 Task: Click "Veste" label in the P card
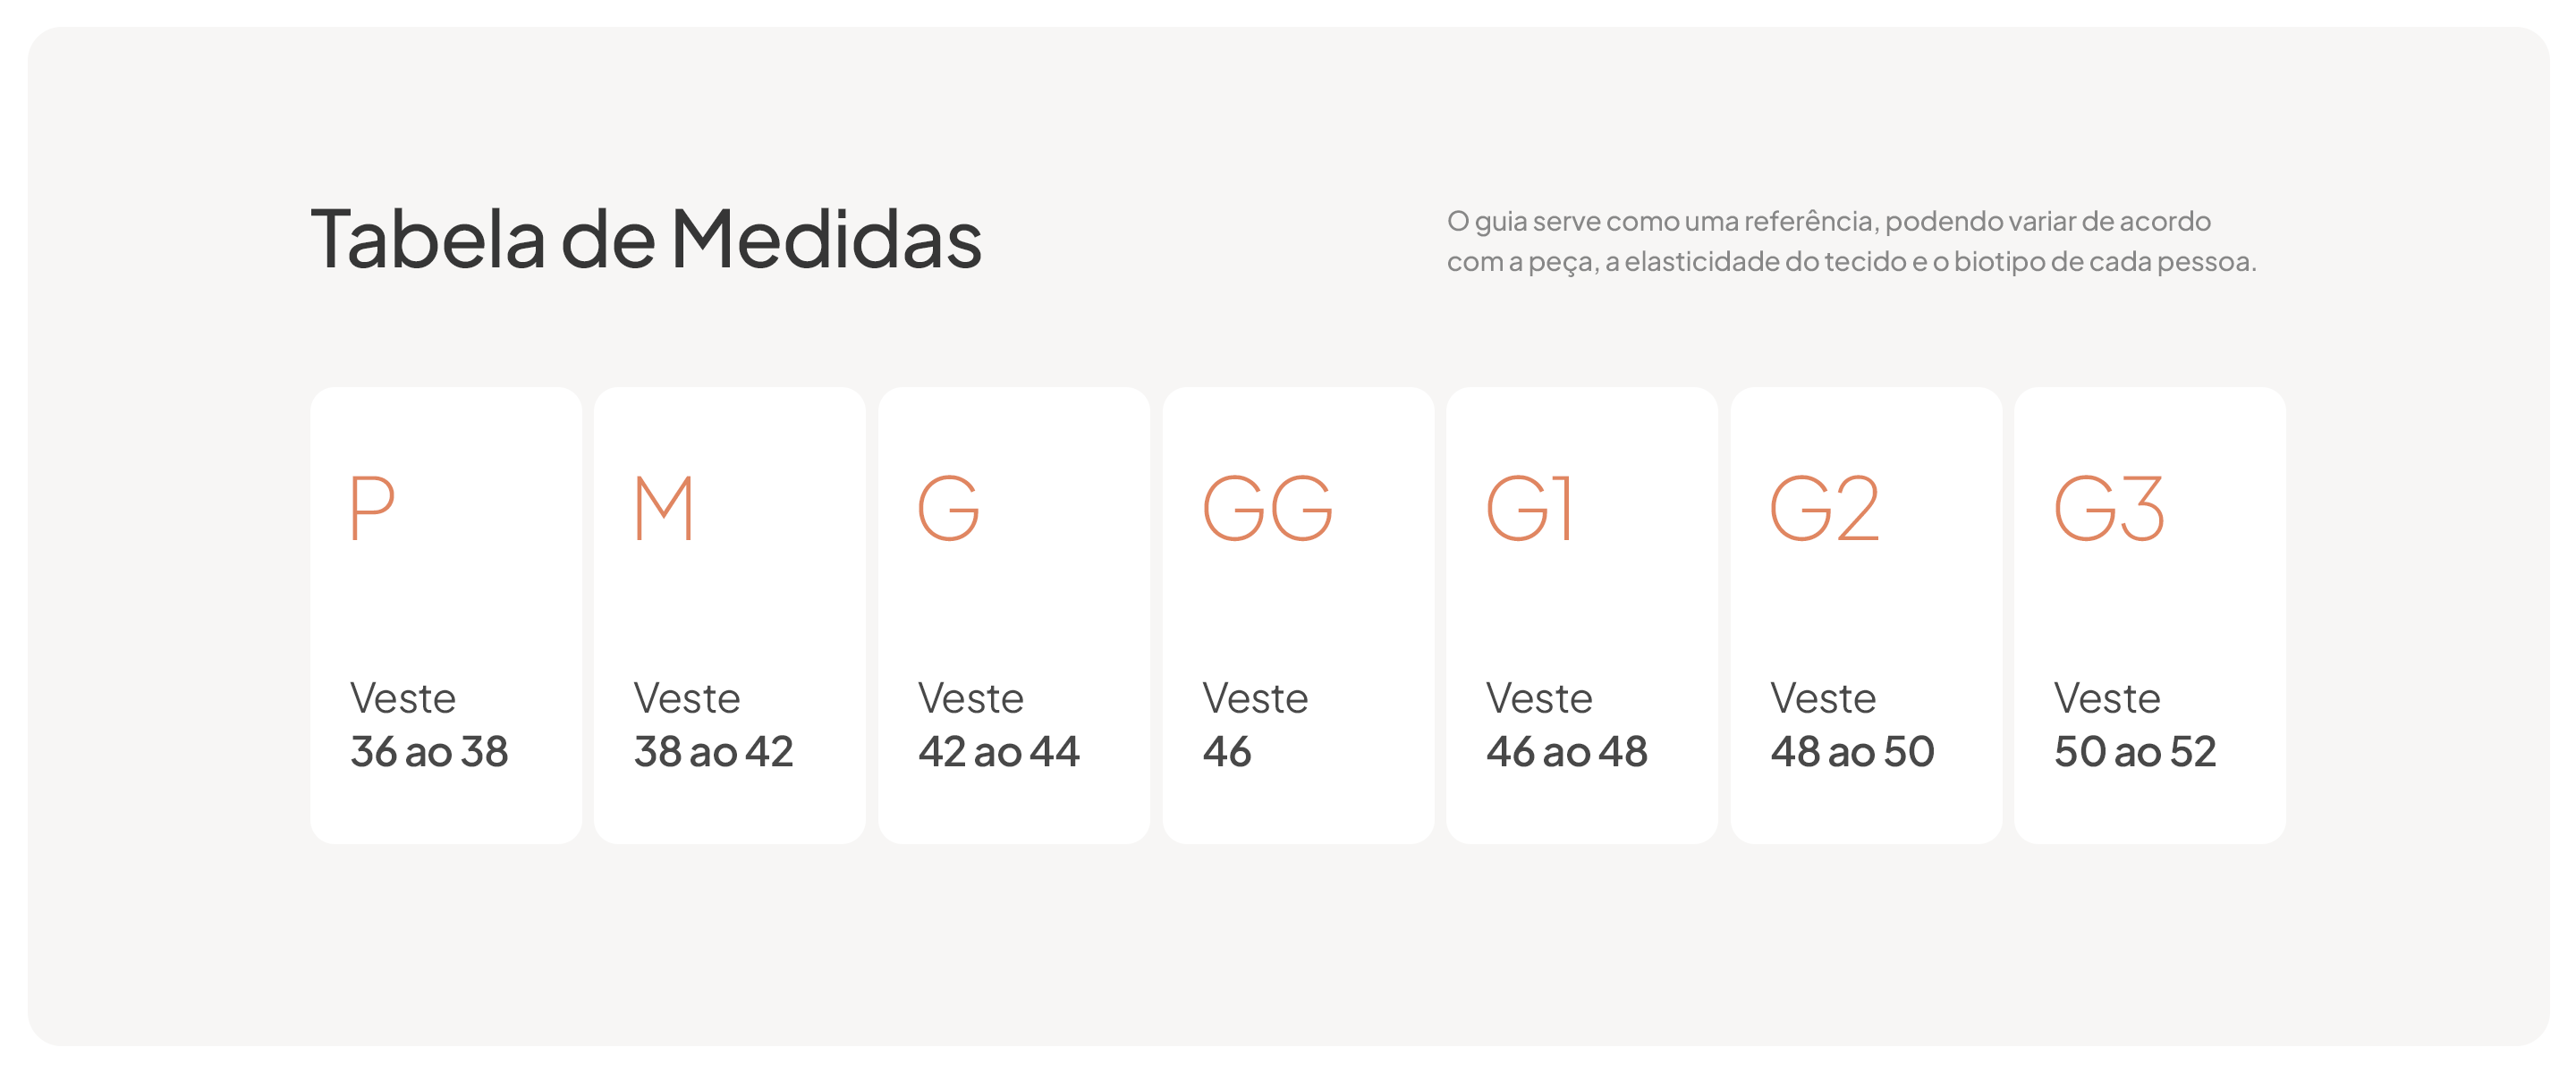coord(403,698)
